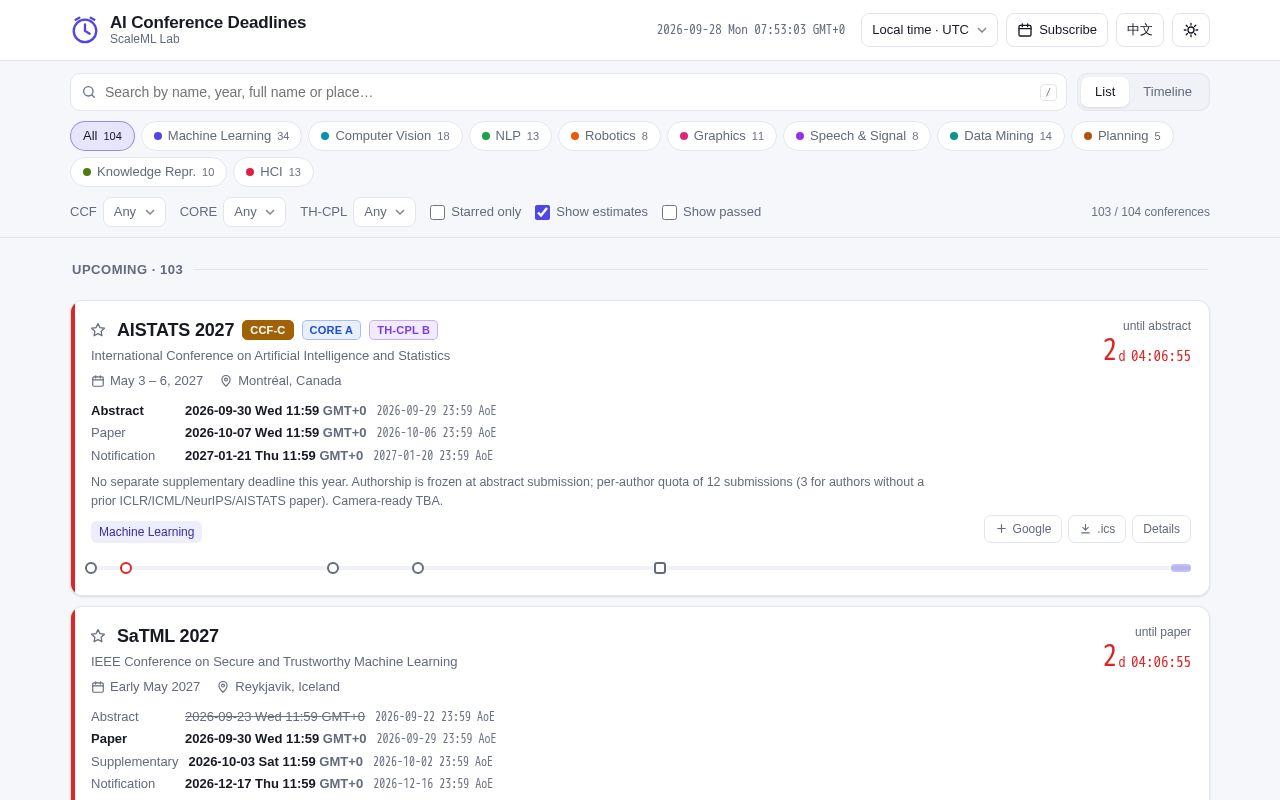
Task: Switch language to 中文
Action: (x=1140, y=30)
